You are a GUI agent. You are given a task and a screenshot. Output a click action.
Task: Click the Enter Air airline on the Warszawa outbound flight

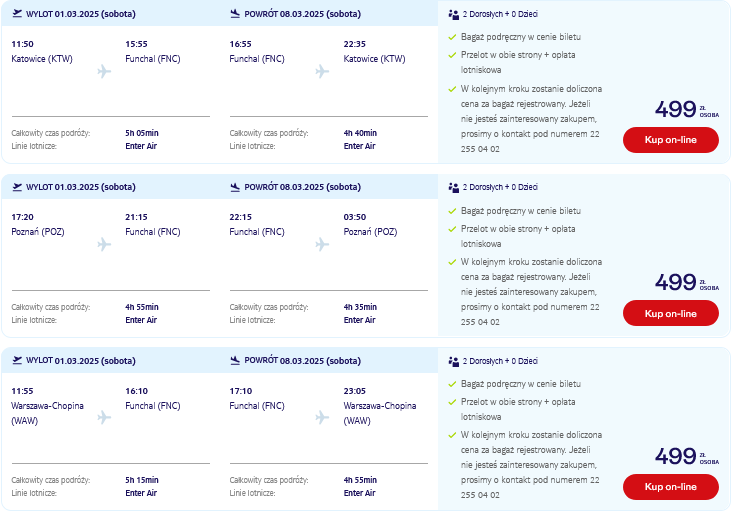point(141,493)
